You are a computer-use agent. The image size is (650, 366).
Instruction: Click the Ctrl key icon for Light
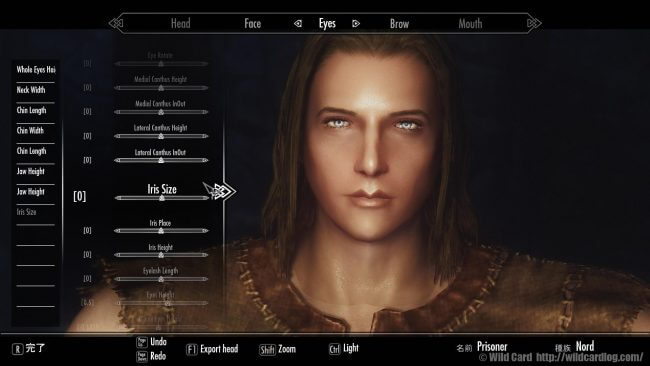[335, 349]
